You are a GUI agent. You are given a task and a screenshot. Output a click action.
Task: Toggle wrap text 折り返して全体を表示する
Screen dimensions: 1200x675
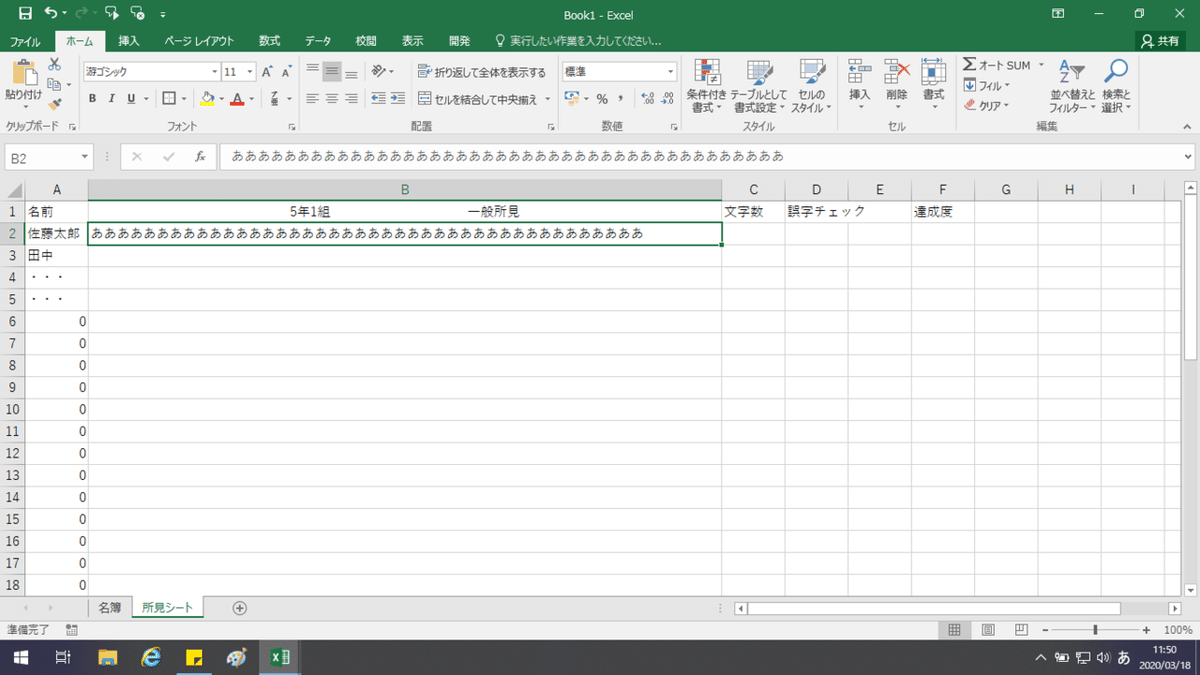[482, 72]
